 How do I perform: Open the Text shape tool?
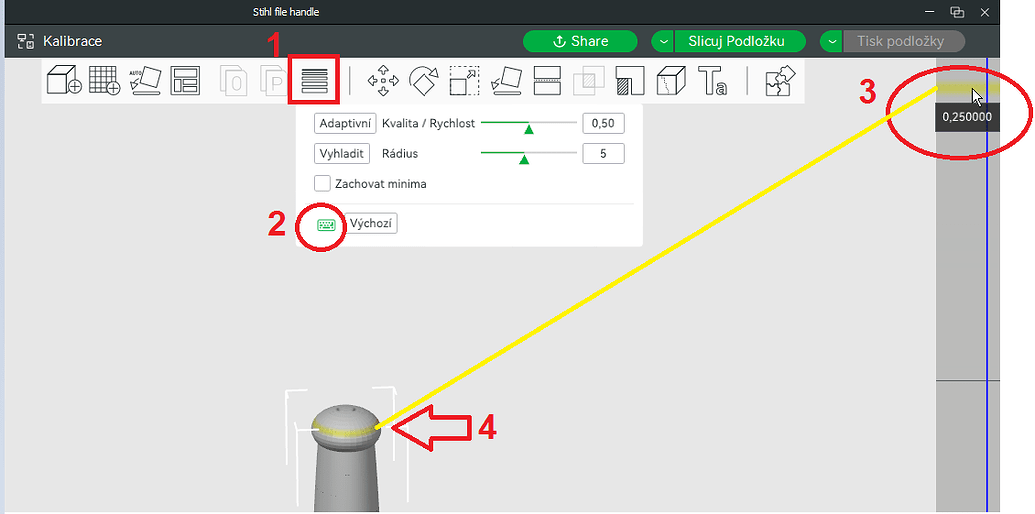click(x=713, y=80)
